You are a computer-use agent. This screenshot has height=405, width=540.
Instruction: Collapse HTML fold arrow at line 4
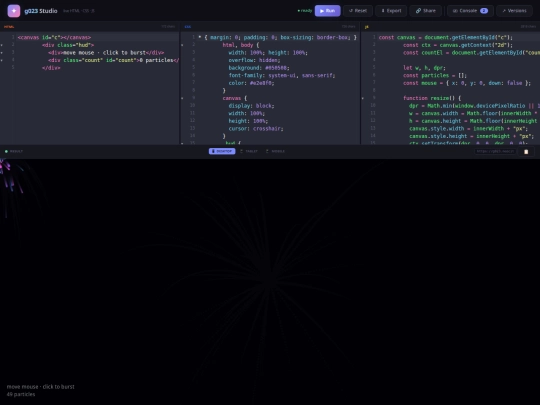click(2, 60)
